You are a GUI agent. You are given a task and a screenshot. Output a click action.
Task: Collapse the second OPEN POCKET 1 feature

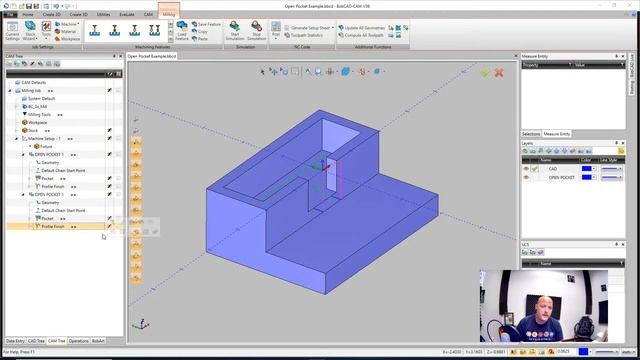tap(23, 195)
